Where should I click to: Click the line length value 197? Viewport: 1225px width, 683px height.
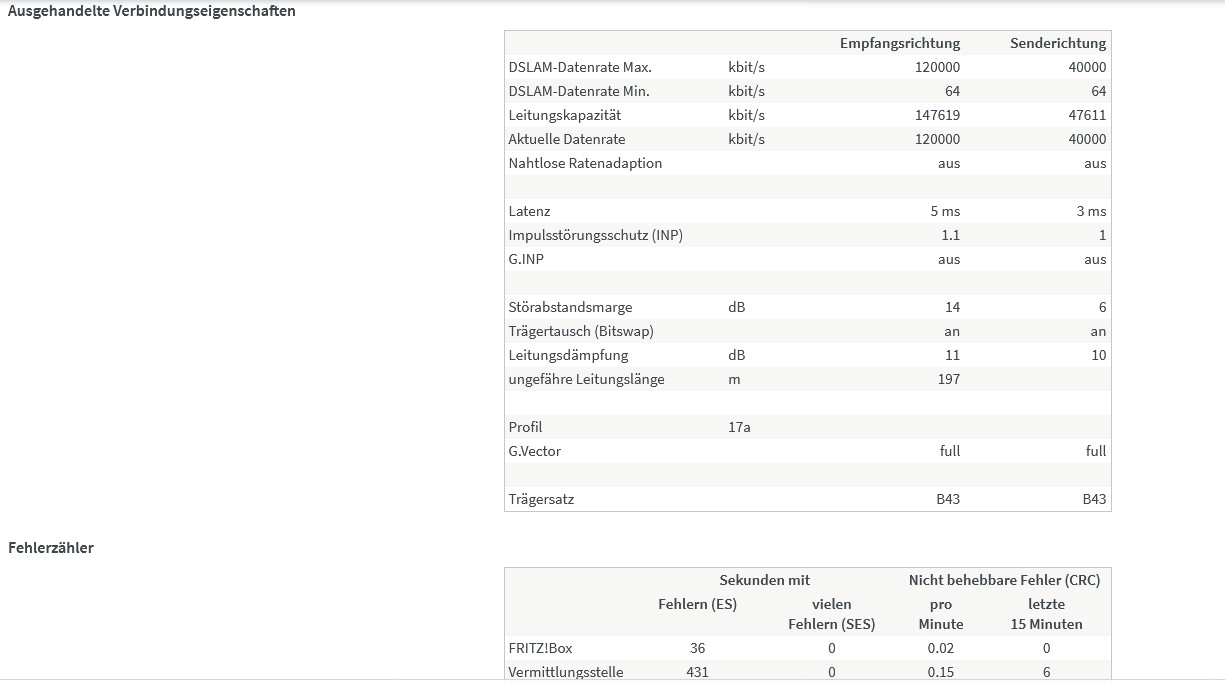949,379
